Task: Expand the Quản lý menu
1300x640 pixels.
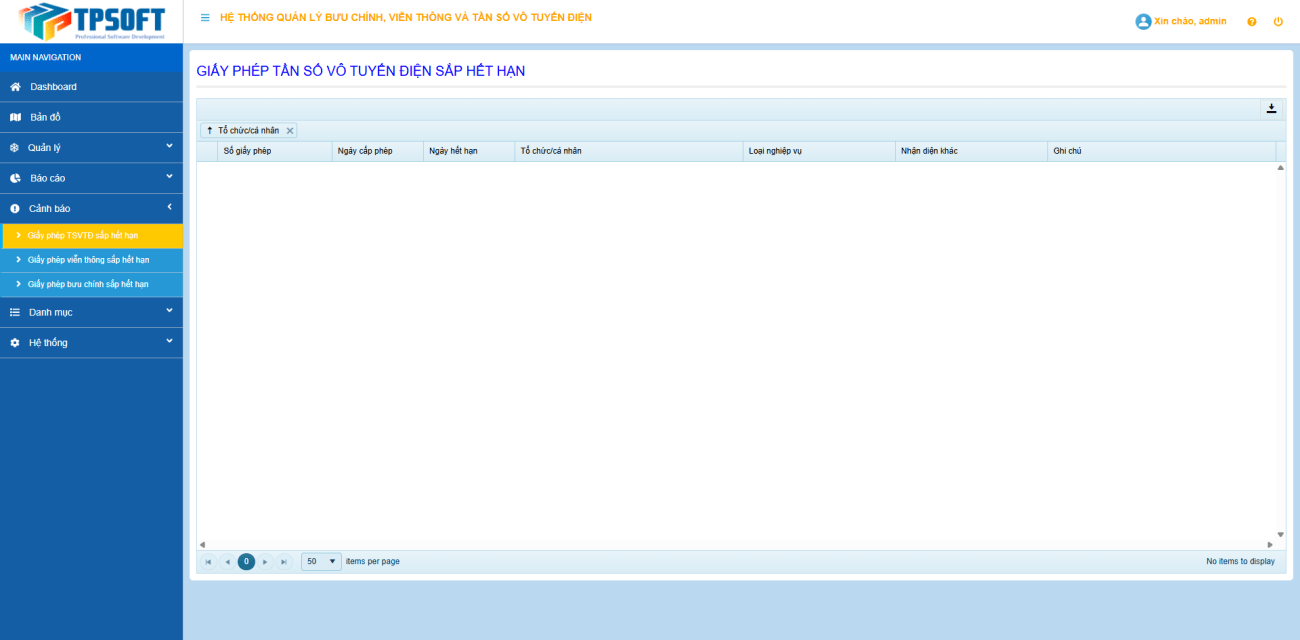Action: (91, 148)
